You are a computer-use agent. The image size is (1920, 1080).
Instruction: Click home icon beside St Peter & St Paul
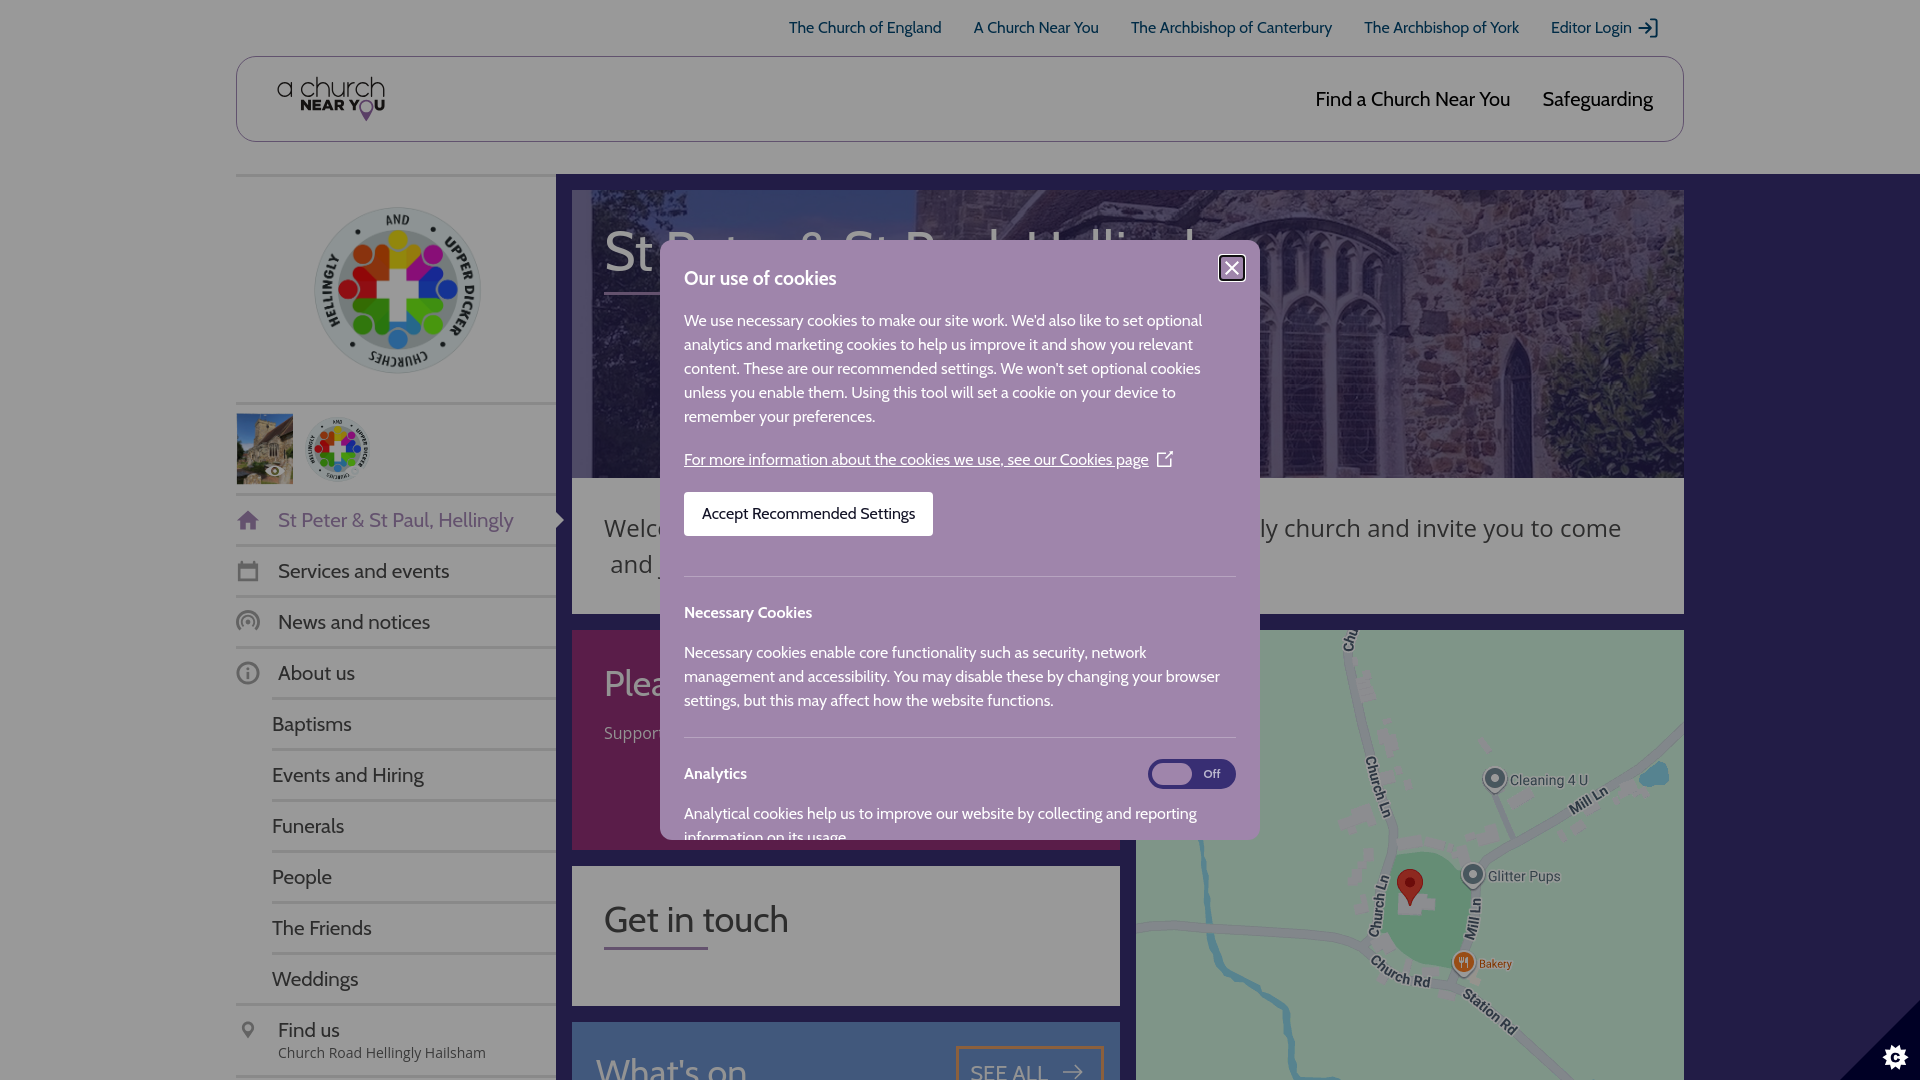[x=248, y=520]
